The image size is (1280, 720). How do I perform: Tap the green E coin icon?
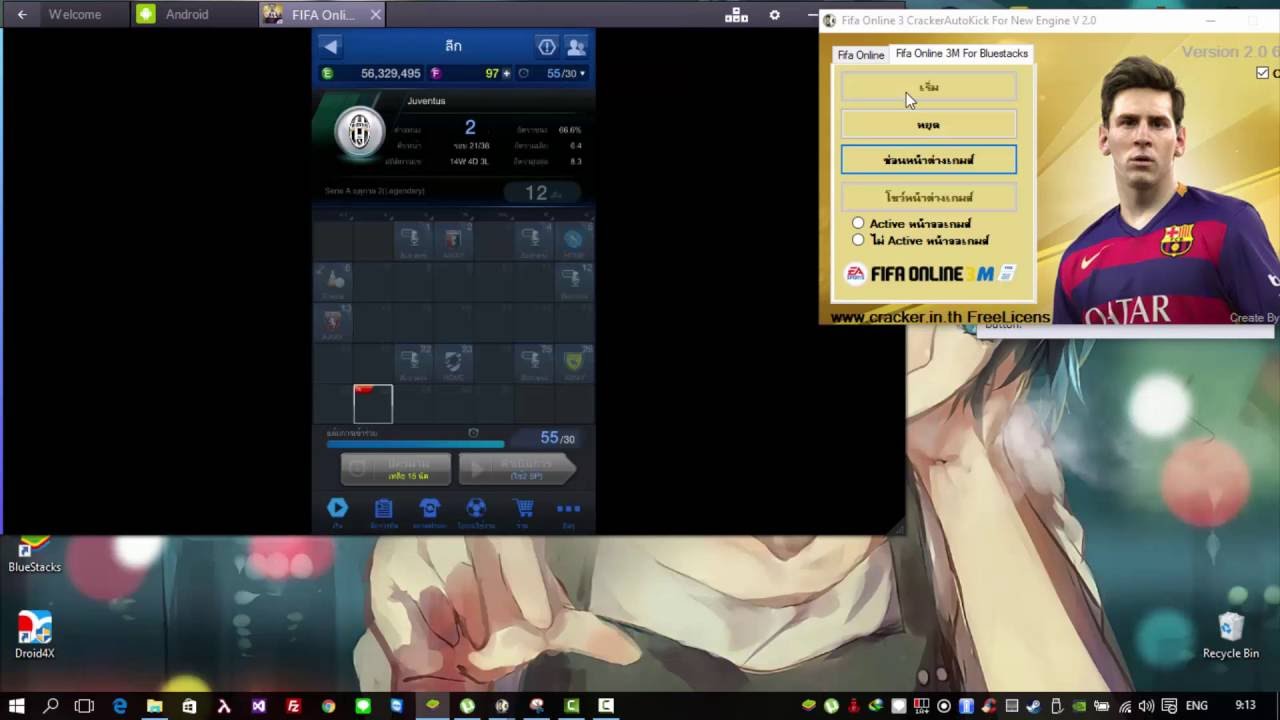coord(327,73)
